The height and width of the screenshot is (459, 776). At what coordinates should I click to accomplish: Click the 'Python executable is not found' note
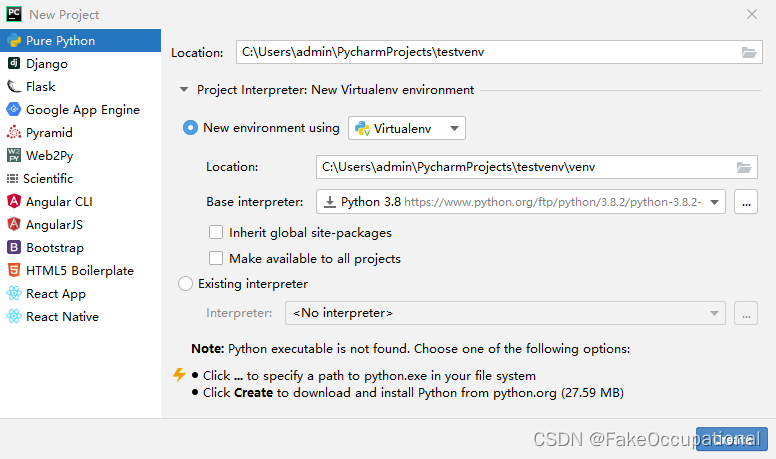(x=410, y=349)
